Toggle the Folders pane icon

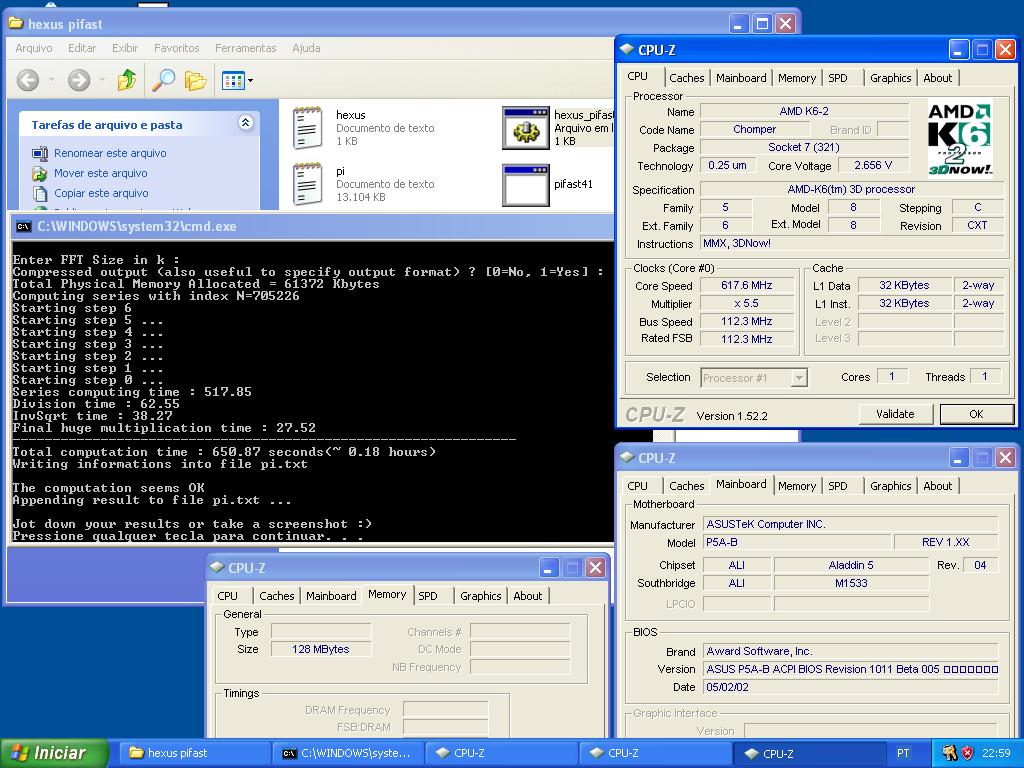tap(195, 81)
